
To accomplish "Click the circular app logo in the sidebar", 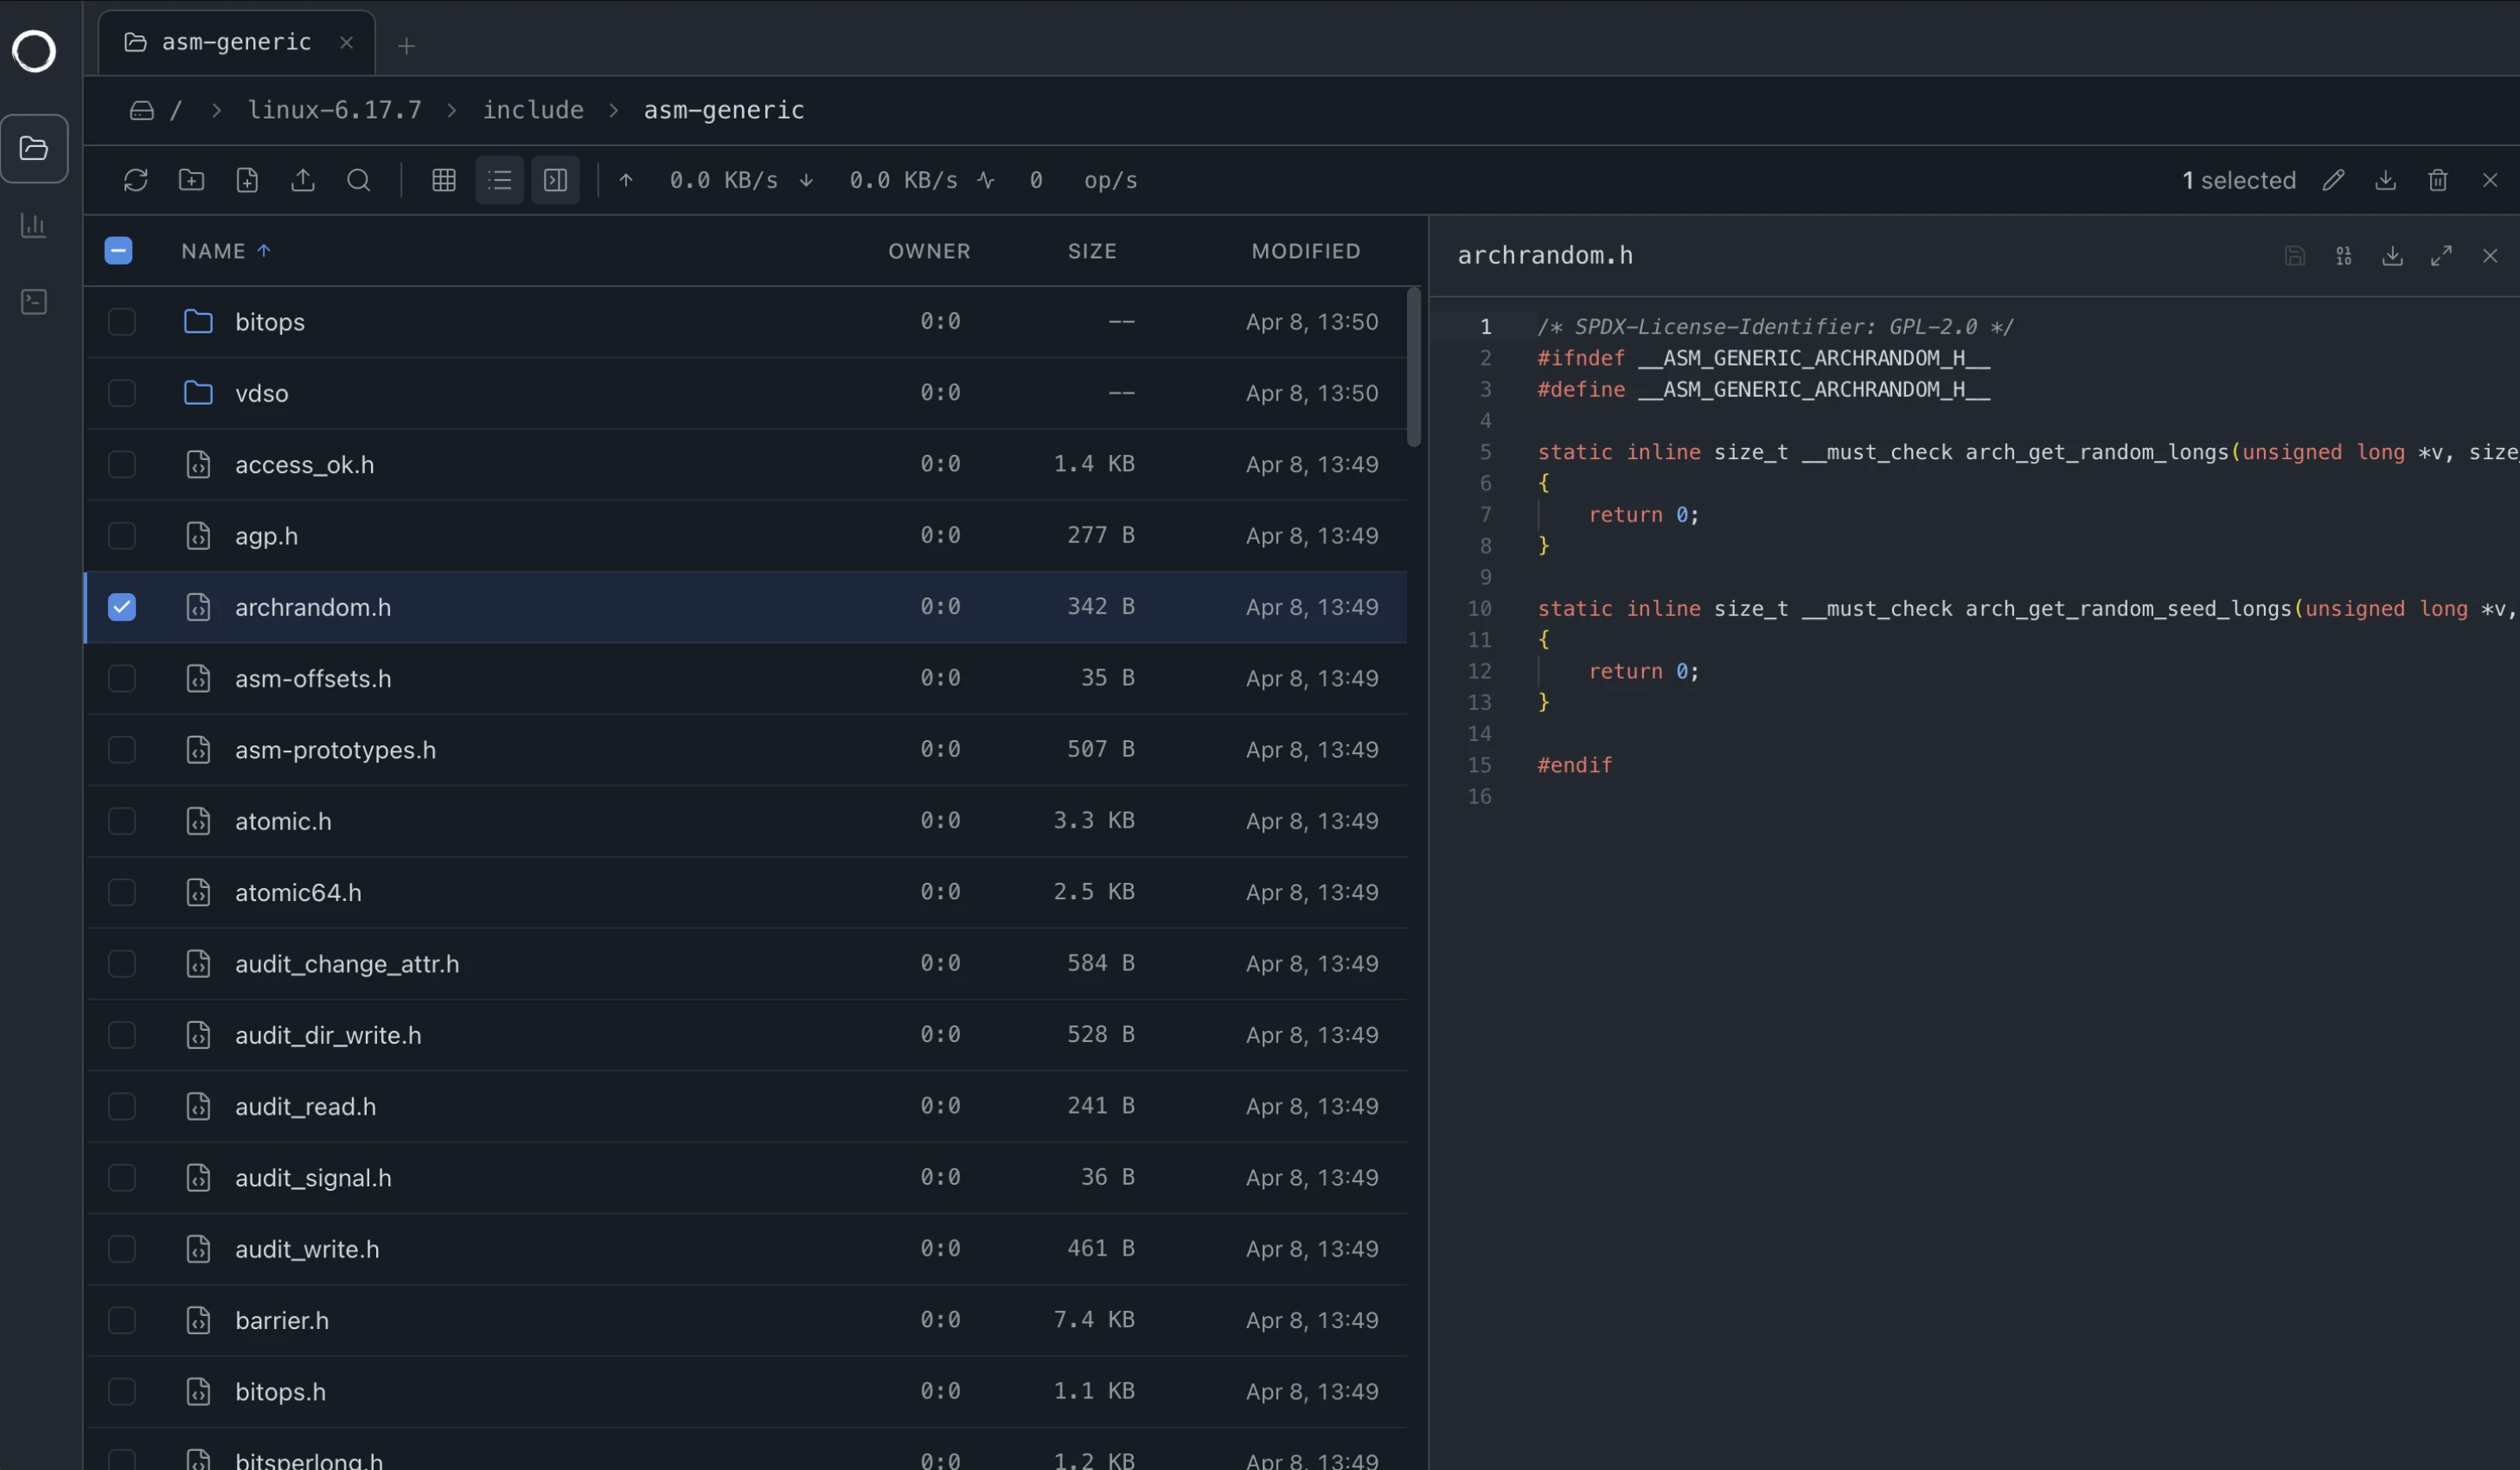I will (x=34, y=50).
